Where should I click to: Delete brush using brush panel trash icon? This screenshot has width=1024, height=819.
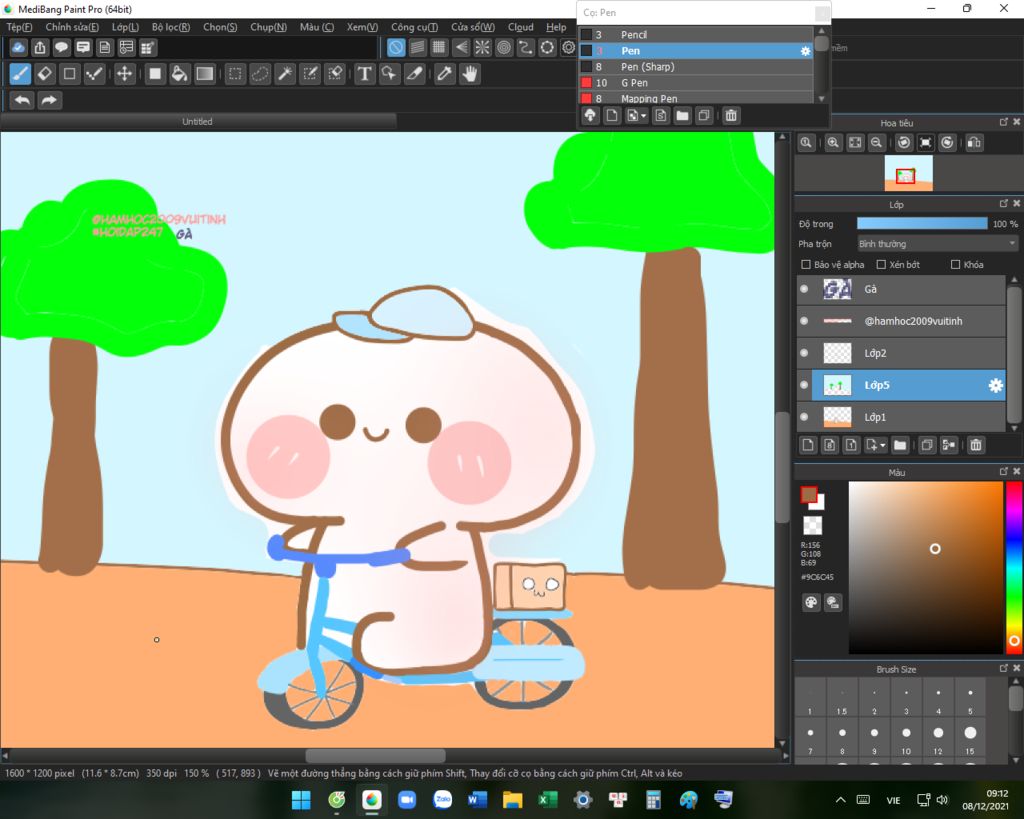tap(731, 116)
